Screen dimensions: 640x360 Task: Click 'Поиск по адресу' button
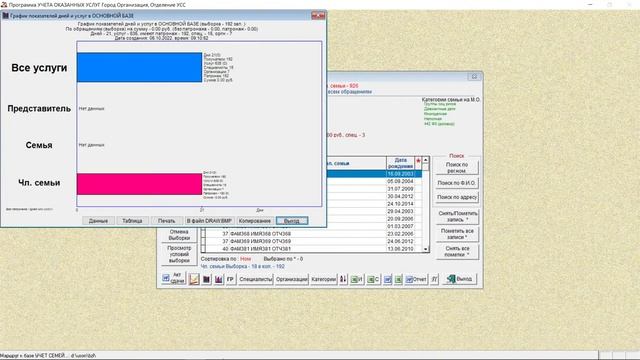coord(456,197)
